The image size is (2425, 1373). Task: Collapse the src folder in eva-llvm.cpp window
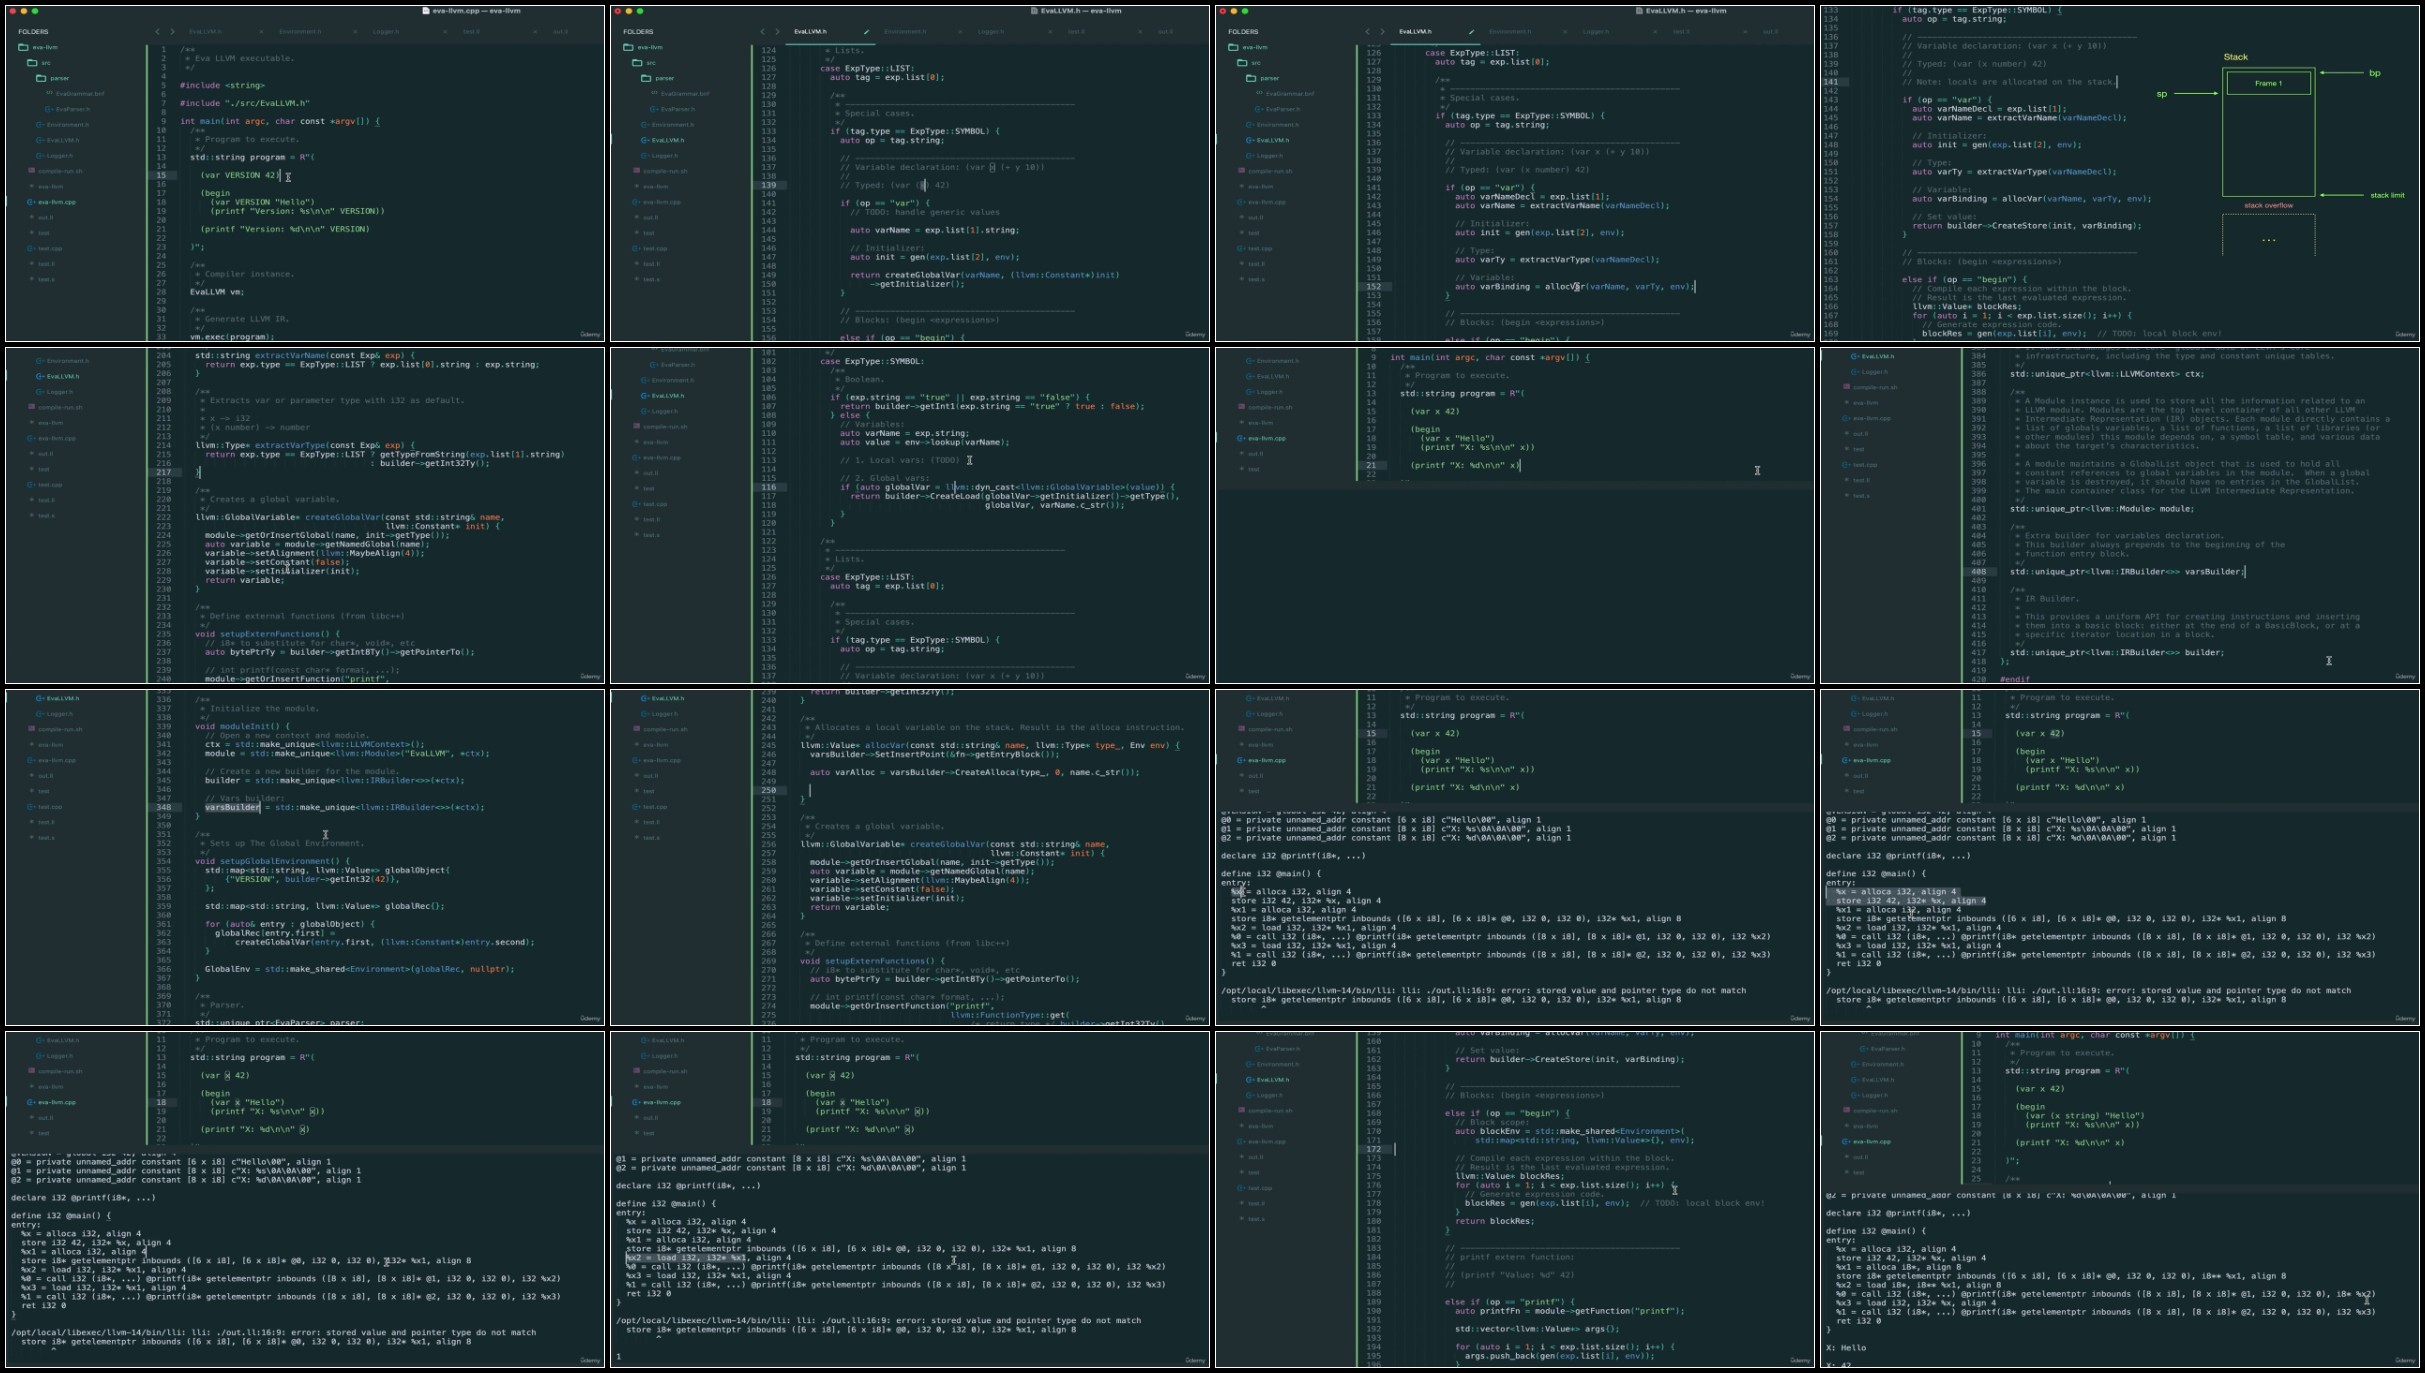tap(32, 63)
